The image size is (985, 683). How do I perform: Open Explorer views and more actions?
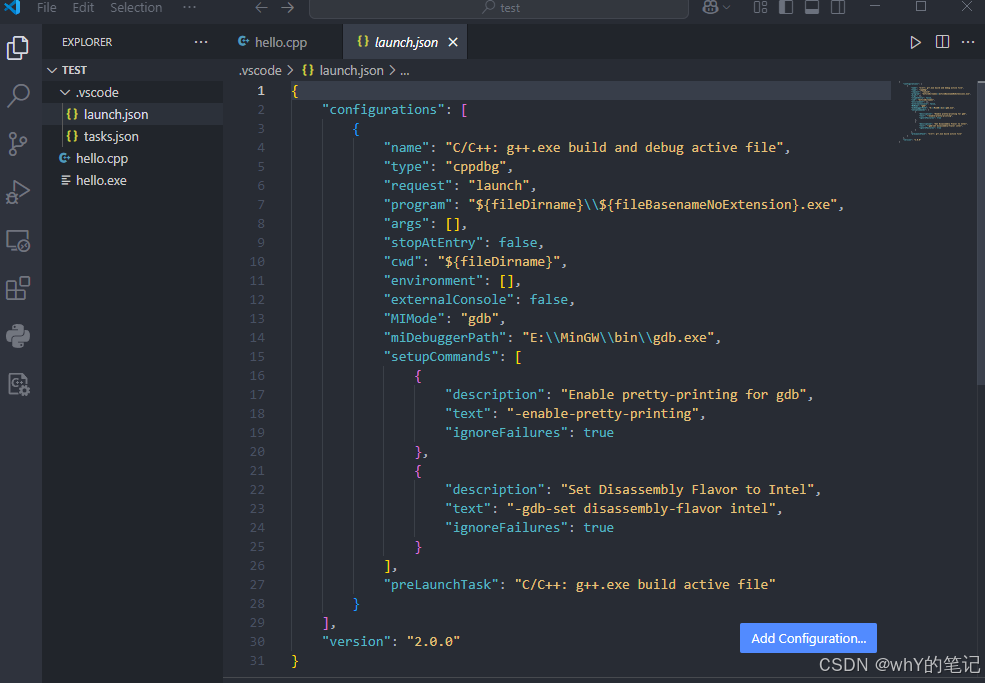point(201,42)
